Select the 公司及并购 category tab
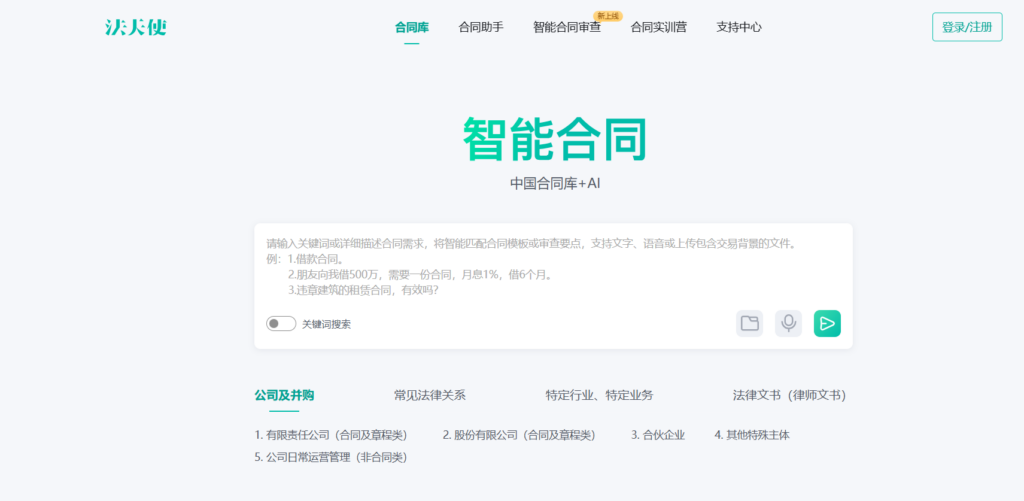 [284, 395]
